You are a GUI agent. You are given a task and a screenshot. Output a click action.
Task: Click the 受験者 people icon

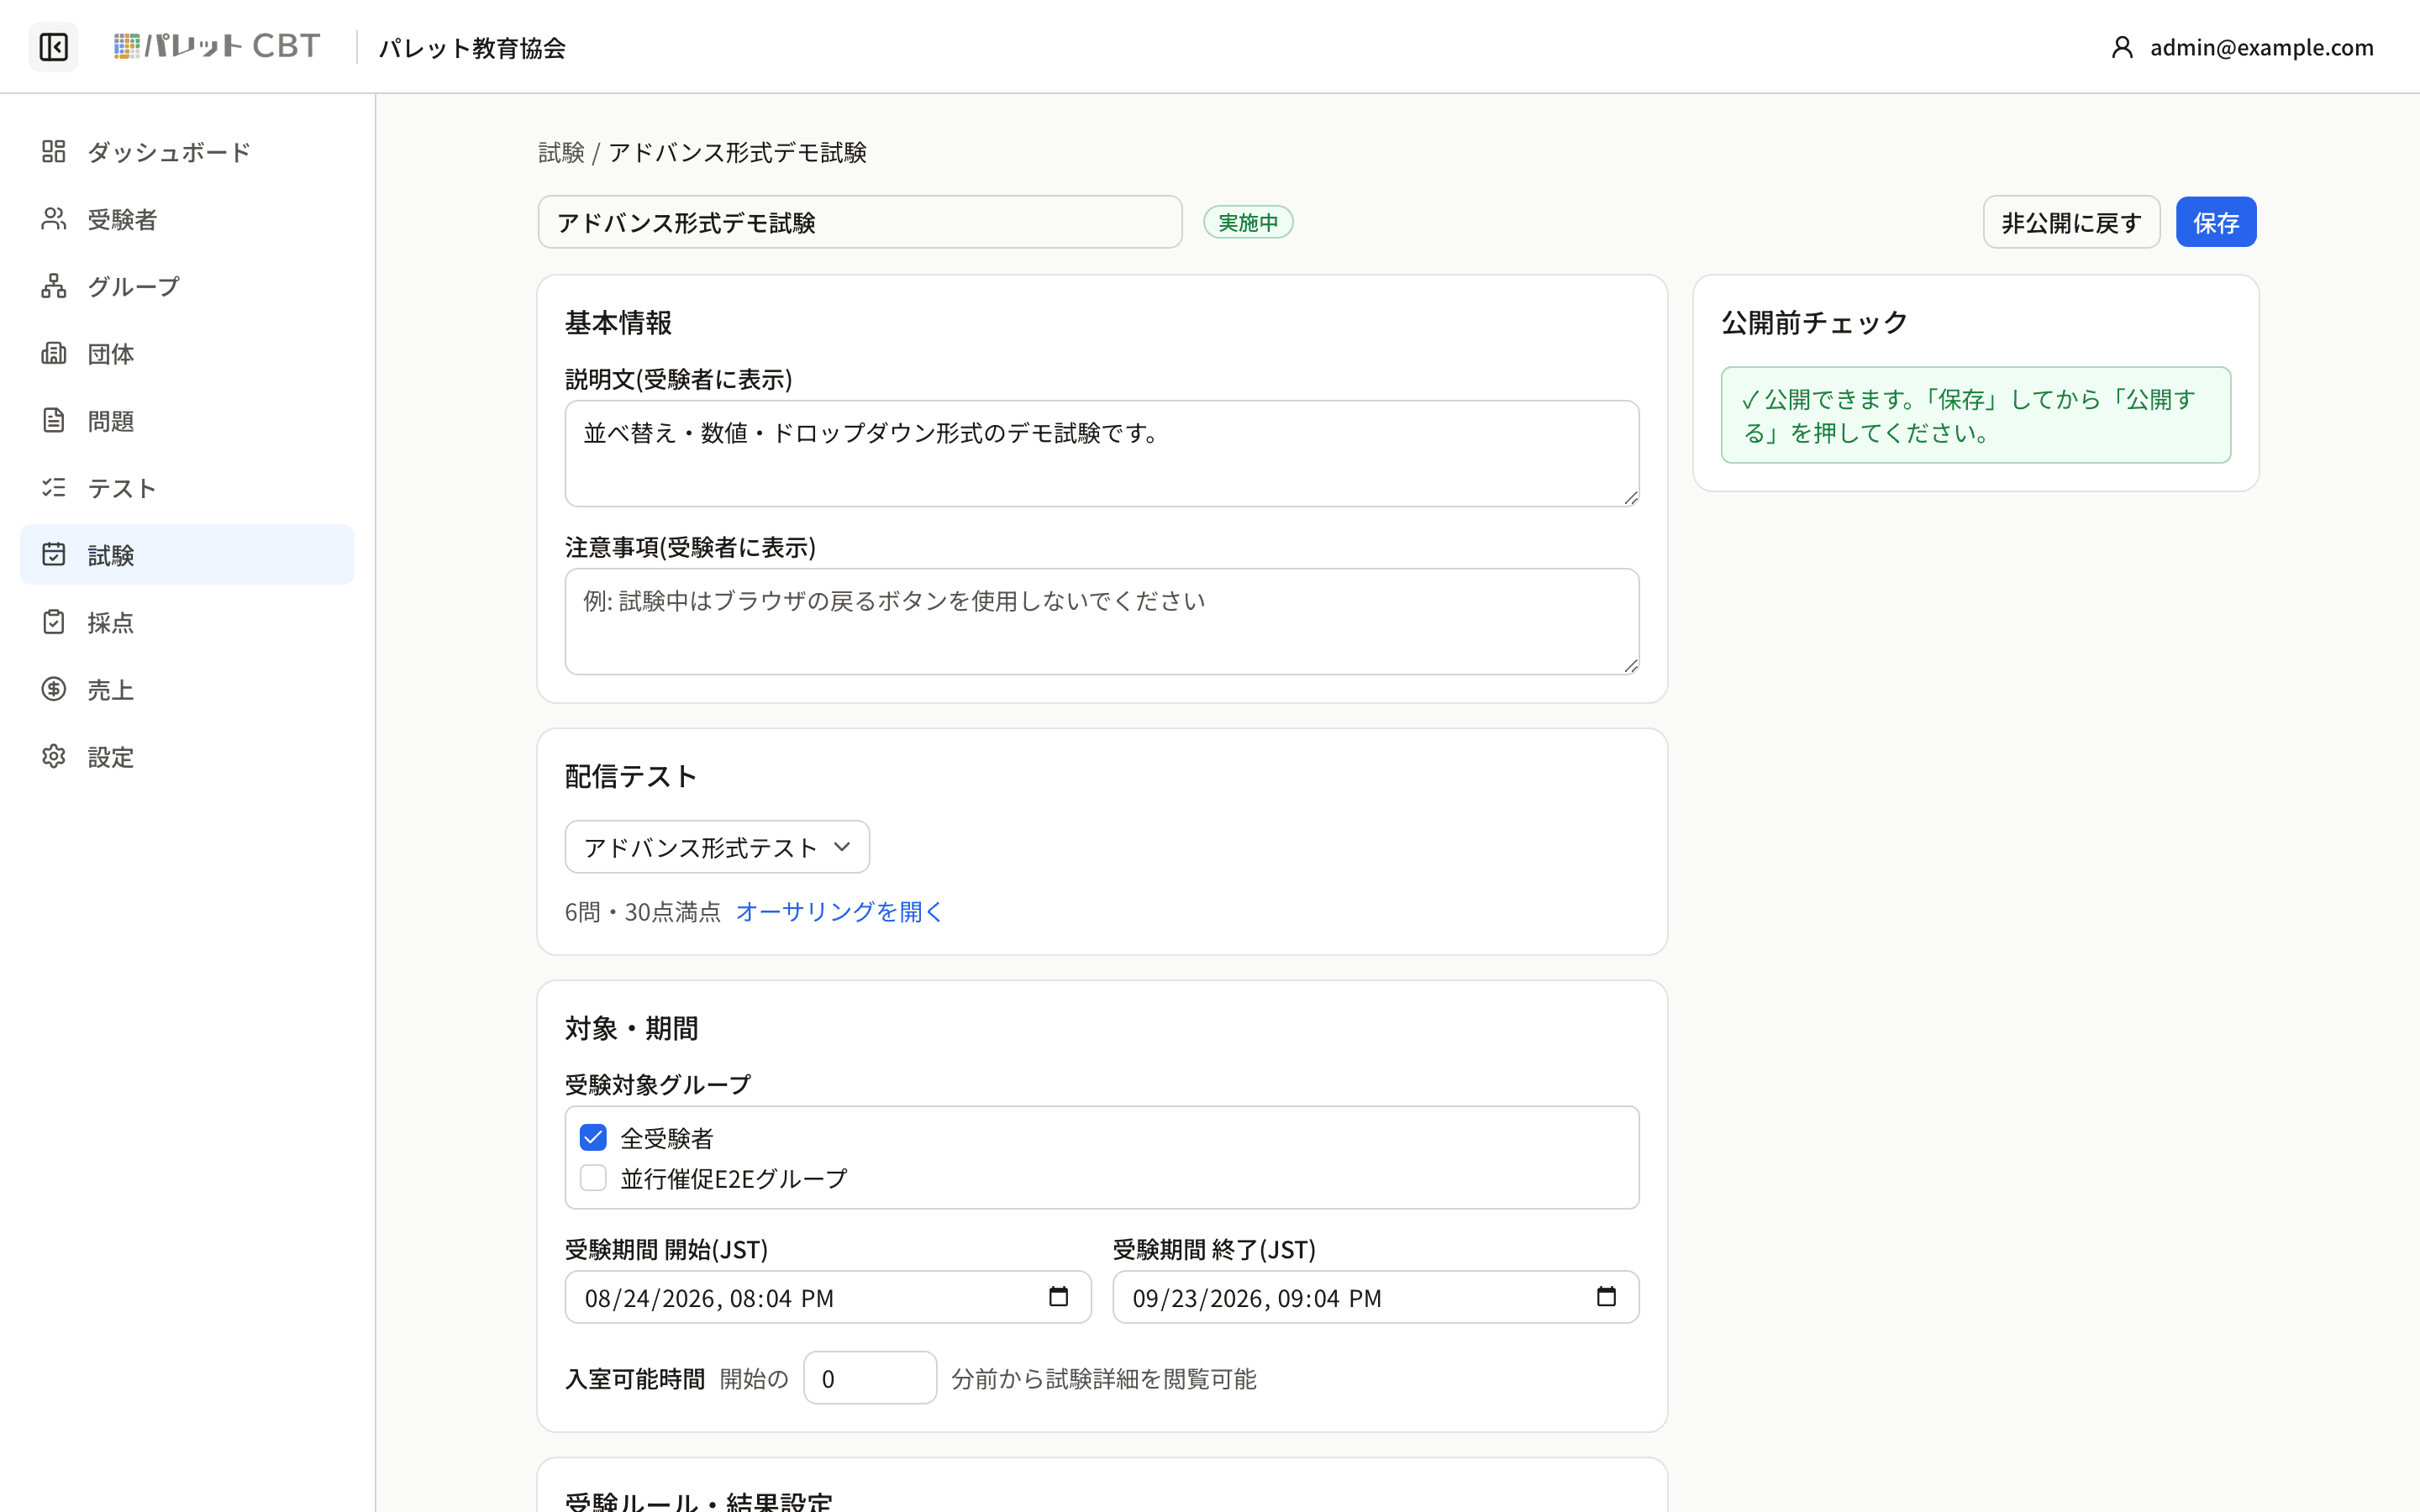pos(54,219)
